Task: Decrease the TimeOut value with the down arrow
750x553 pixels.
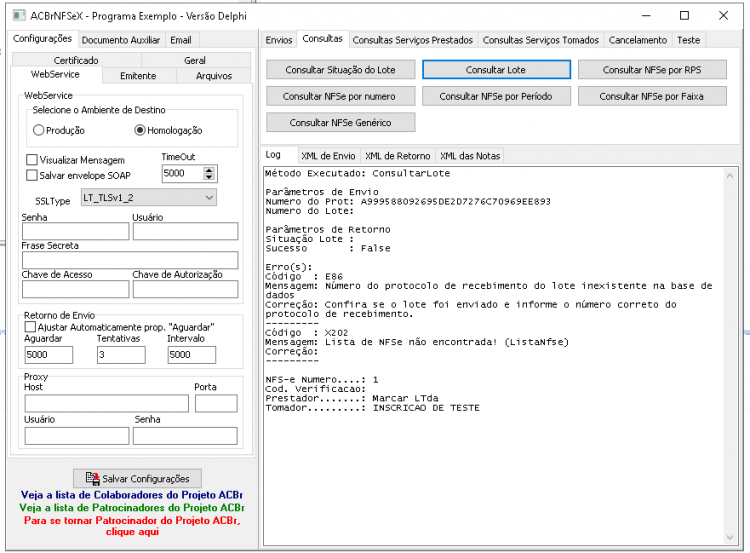Action: [x=209, y=177]
